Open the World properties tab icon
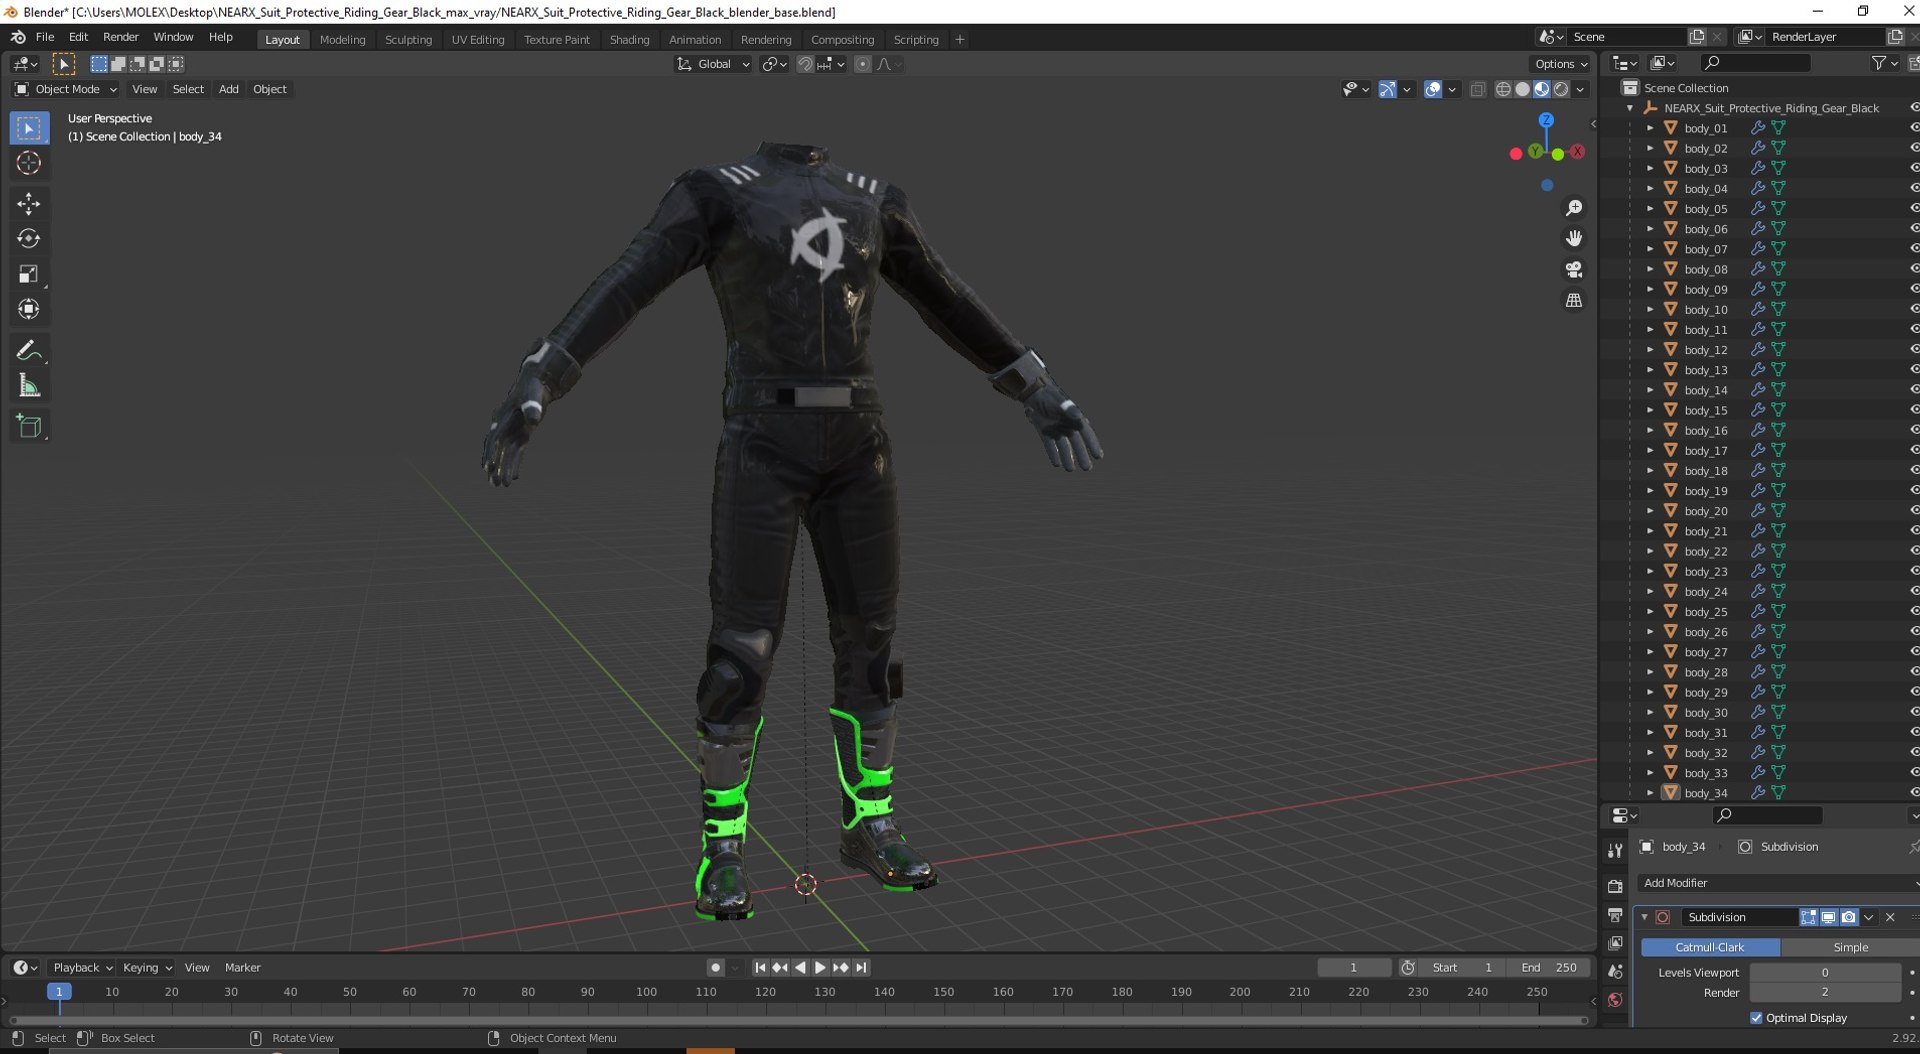This screenshot has width=1920, height=1054. pos(1615,1001)
